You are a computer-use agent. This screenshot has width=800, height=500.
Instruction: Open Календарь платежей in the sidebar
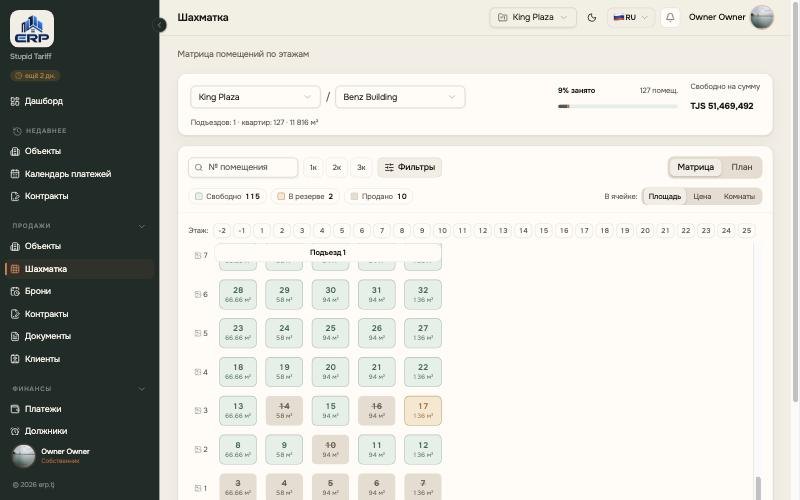click(x=67, y=174)
